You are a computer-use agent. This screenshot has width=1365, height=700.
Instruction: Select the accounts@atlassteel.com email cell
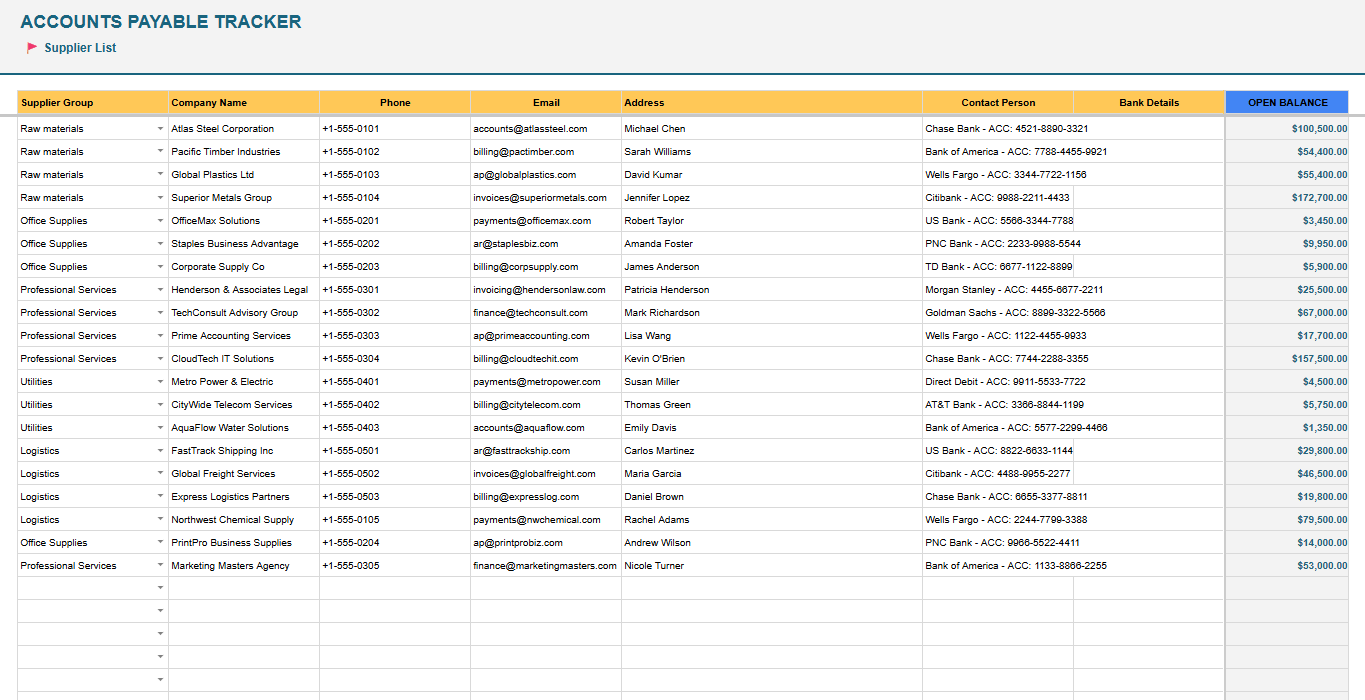point(530,129)
